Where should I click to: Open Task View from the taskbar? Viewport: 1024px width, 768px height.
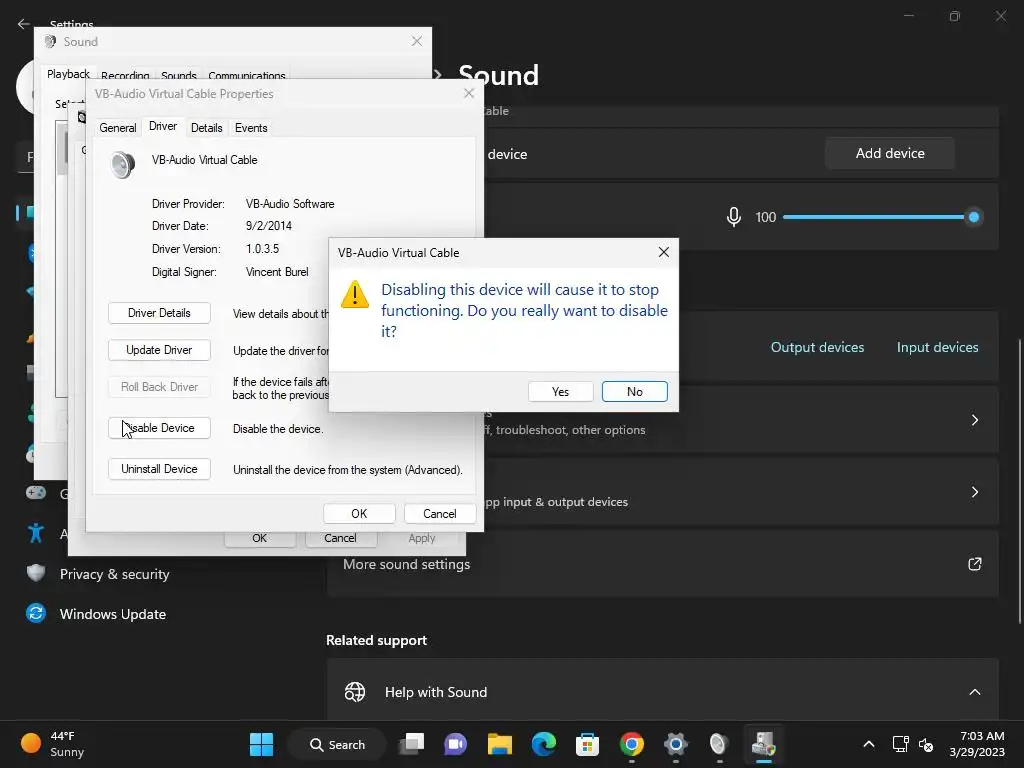point(412,744)
